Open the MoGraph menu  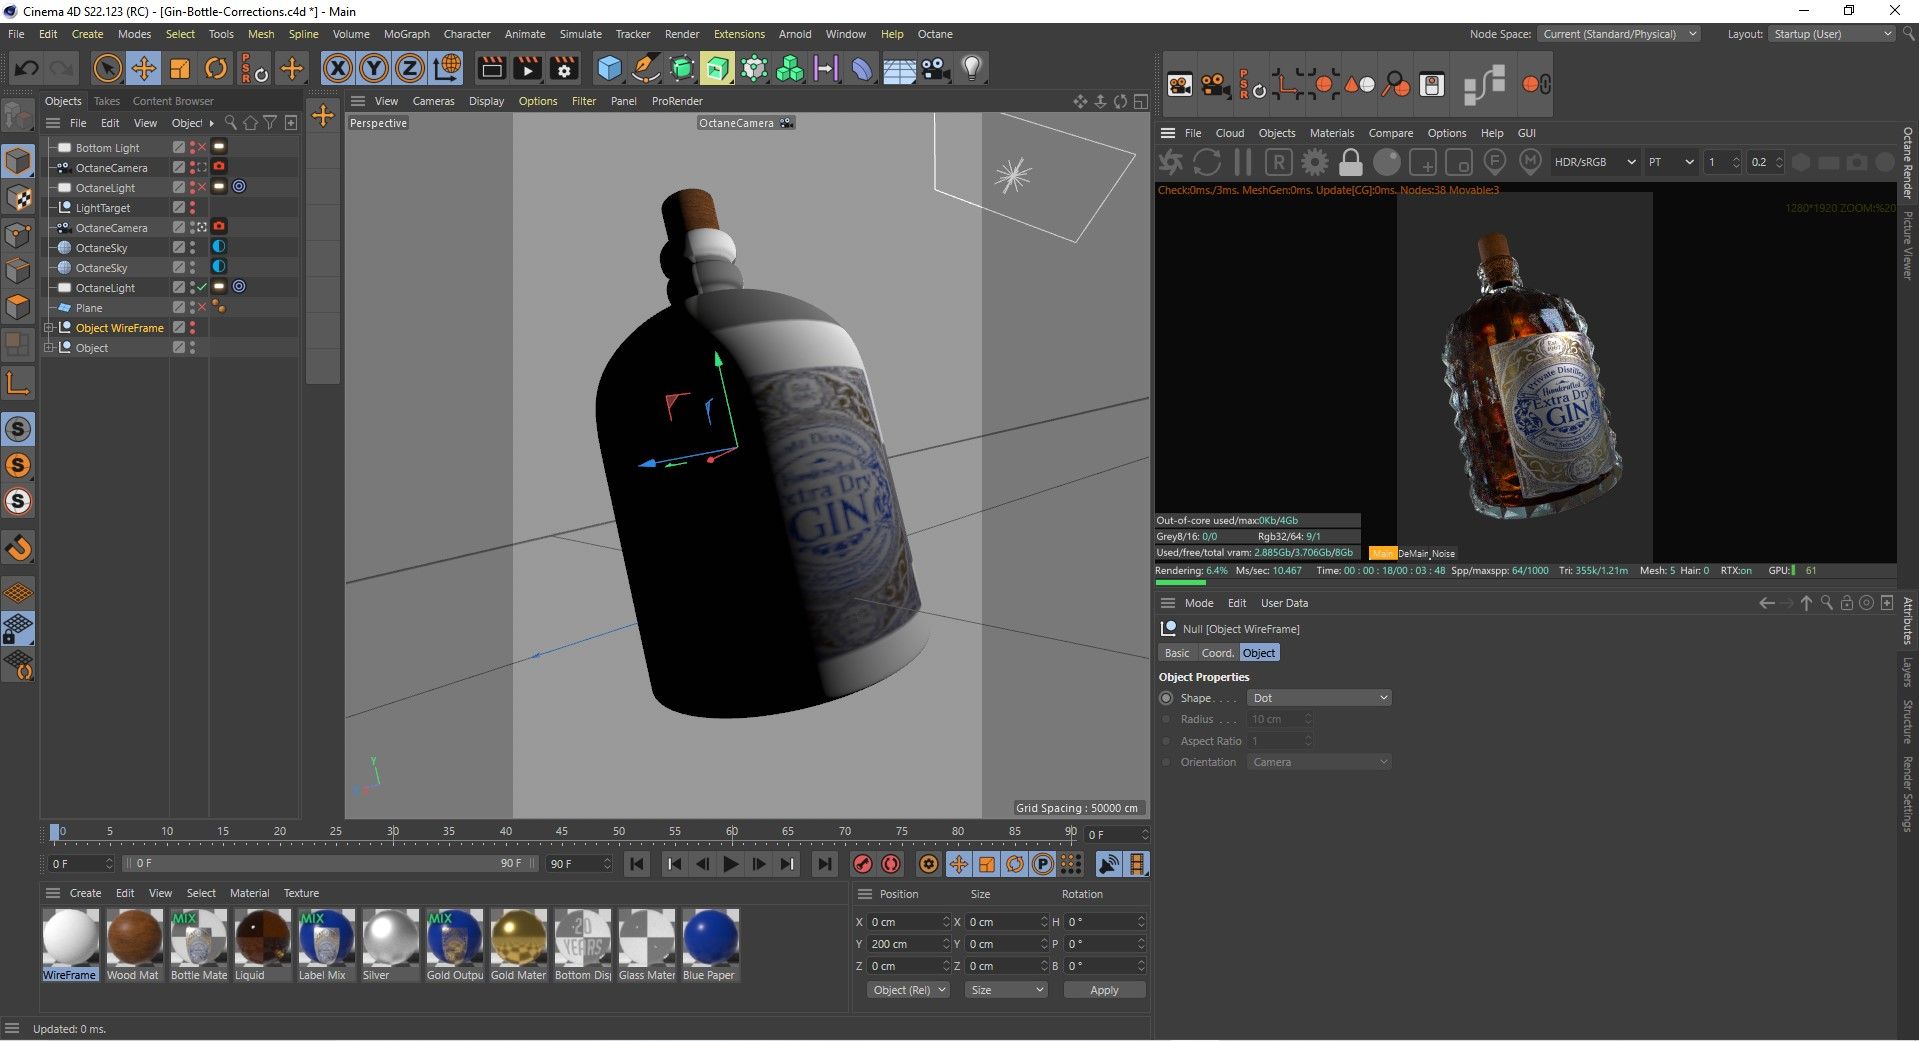406,34
